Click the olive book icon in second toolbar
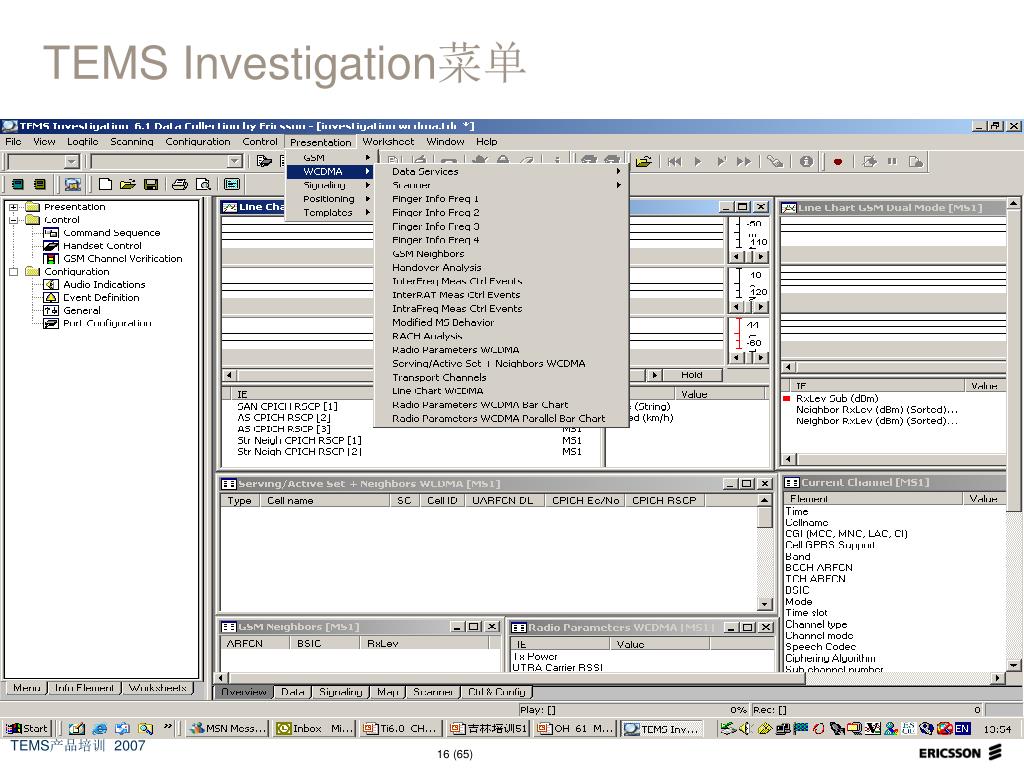Image resolution: width=1024 pixels, height=768 pixels. click(40, 184)
